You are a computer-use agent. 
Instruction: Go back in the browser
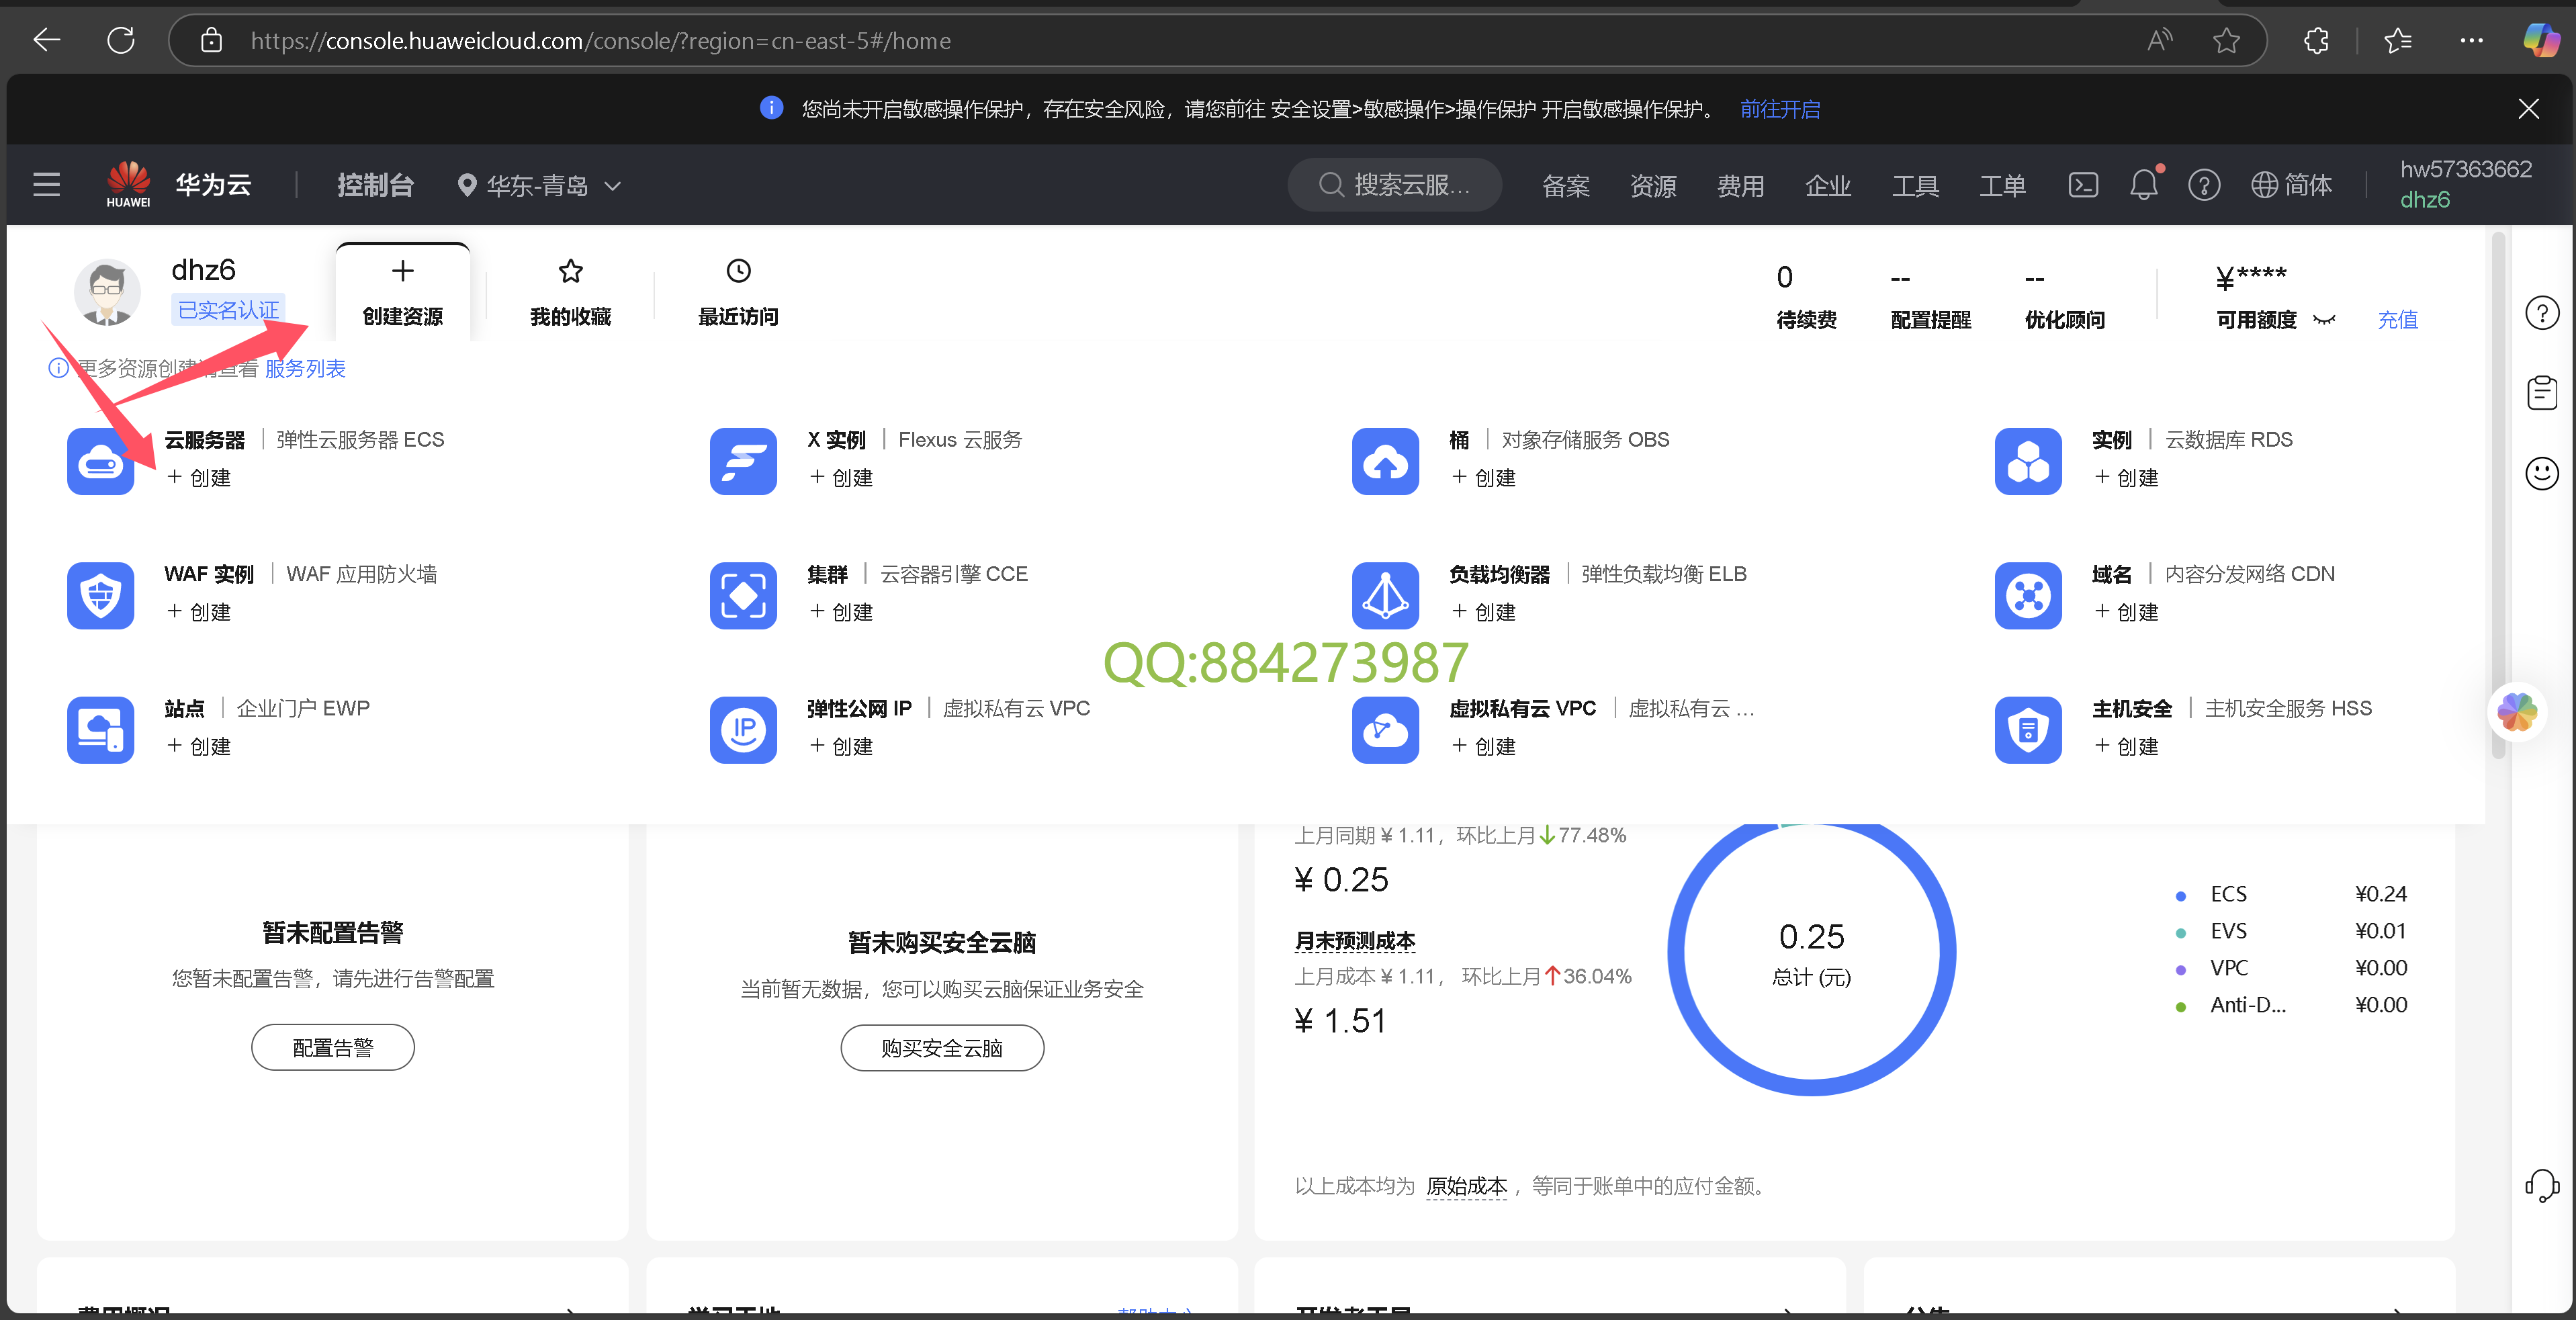[47, 41]
